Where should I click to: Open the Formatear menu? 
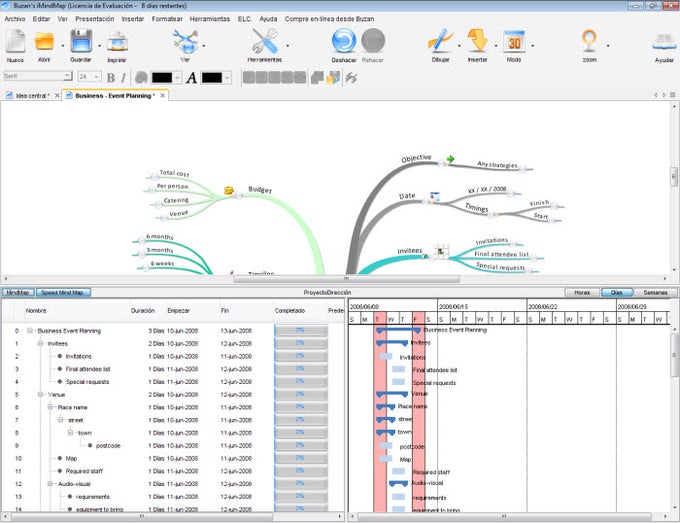167,19
